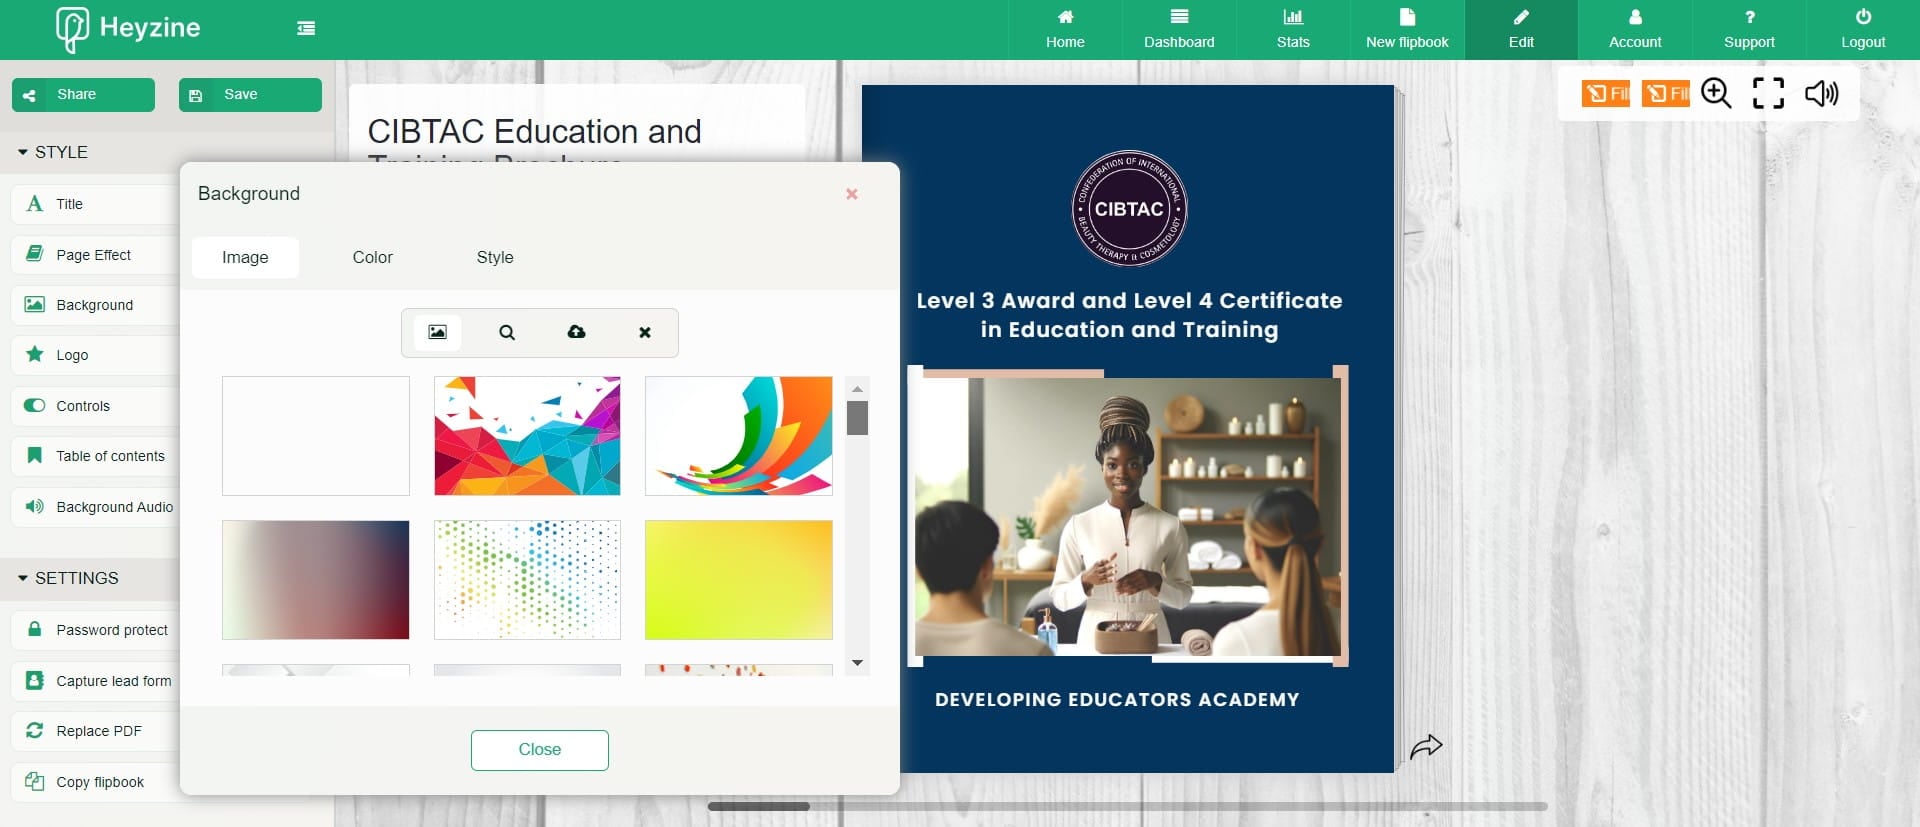1920x827 pixels.
Task: Switch to the Color tab
Action: [x=372, y=257]
